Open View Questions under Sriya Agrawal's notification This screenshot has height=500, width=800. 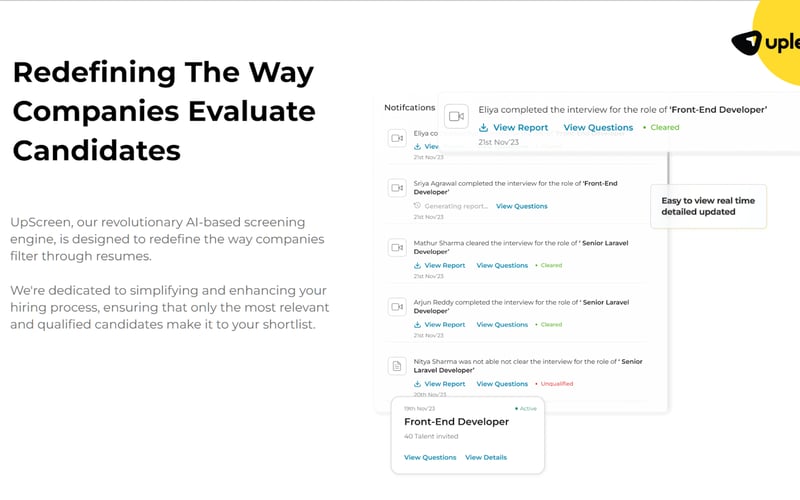[521, 206]
